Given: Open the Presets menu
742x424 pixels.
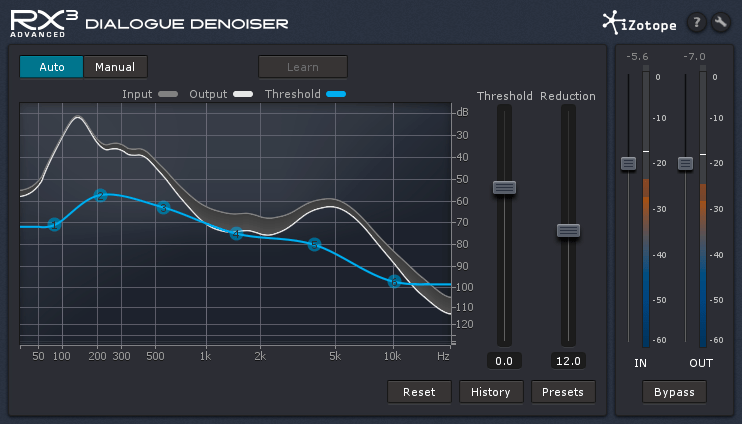Looking at the screenshot, I should [563, 392].
